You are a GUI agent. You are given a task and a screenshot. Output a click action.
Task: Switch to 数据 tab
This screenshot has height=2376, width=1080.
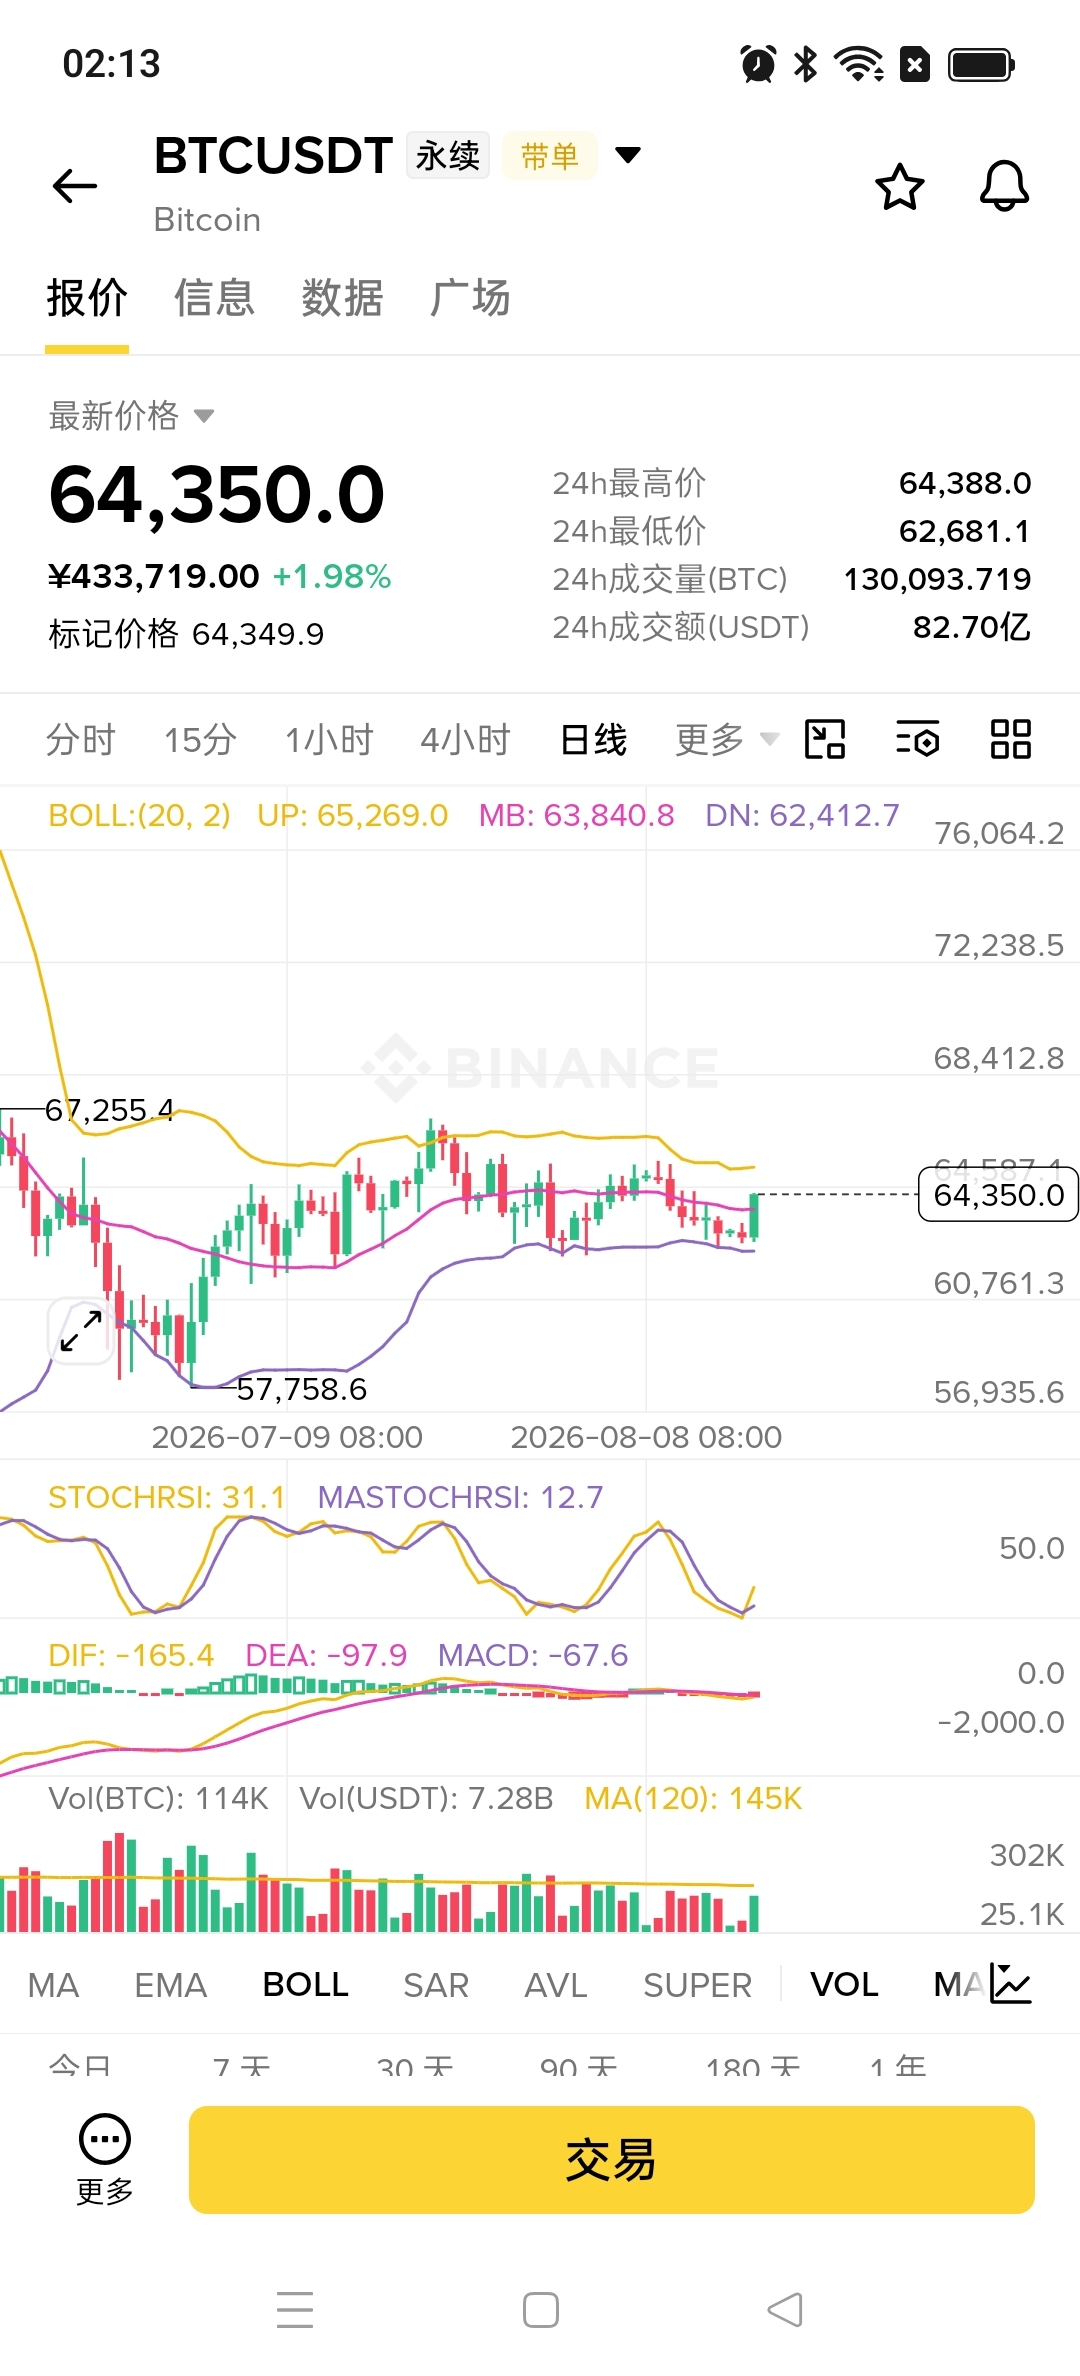[x=342, y=298]
